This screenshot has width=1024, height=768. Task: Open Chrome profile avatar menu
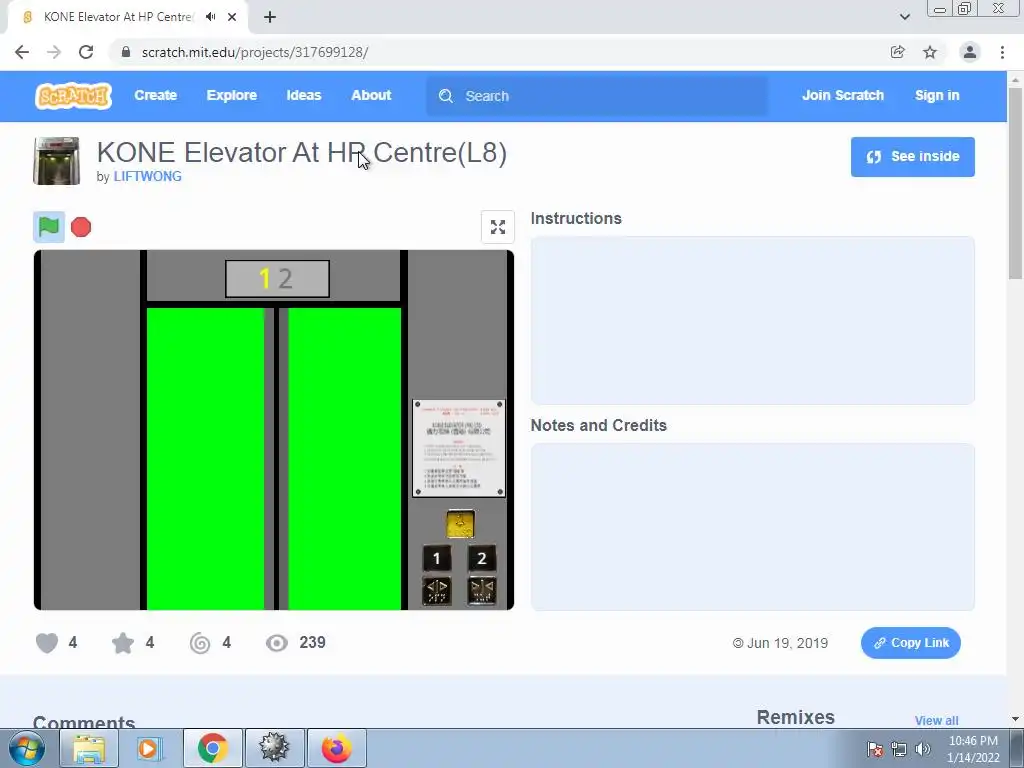coord(970,52)
